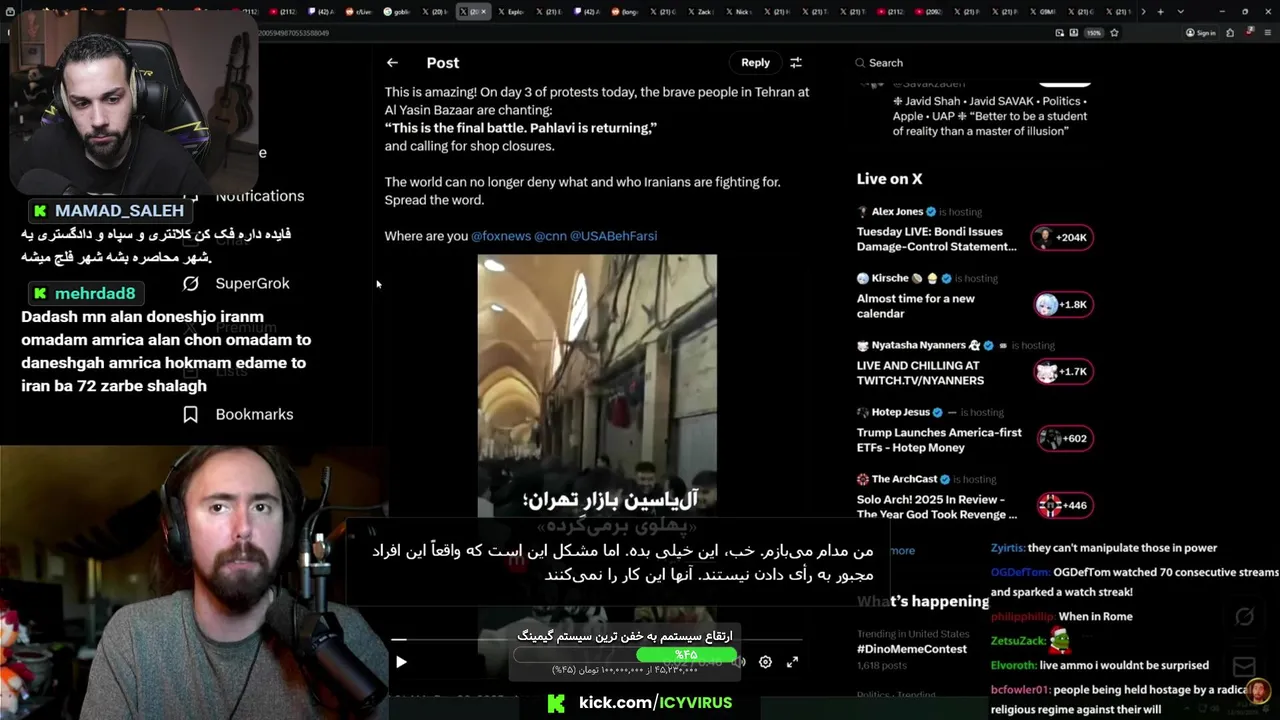This screenshot has height=720, width=1280.
Task: Open reply sort settings icon next to Reply
Action: click(x=796, y=62)
